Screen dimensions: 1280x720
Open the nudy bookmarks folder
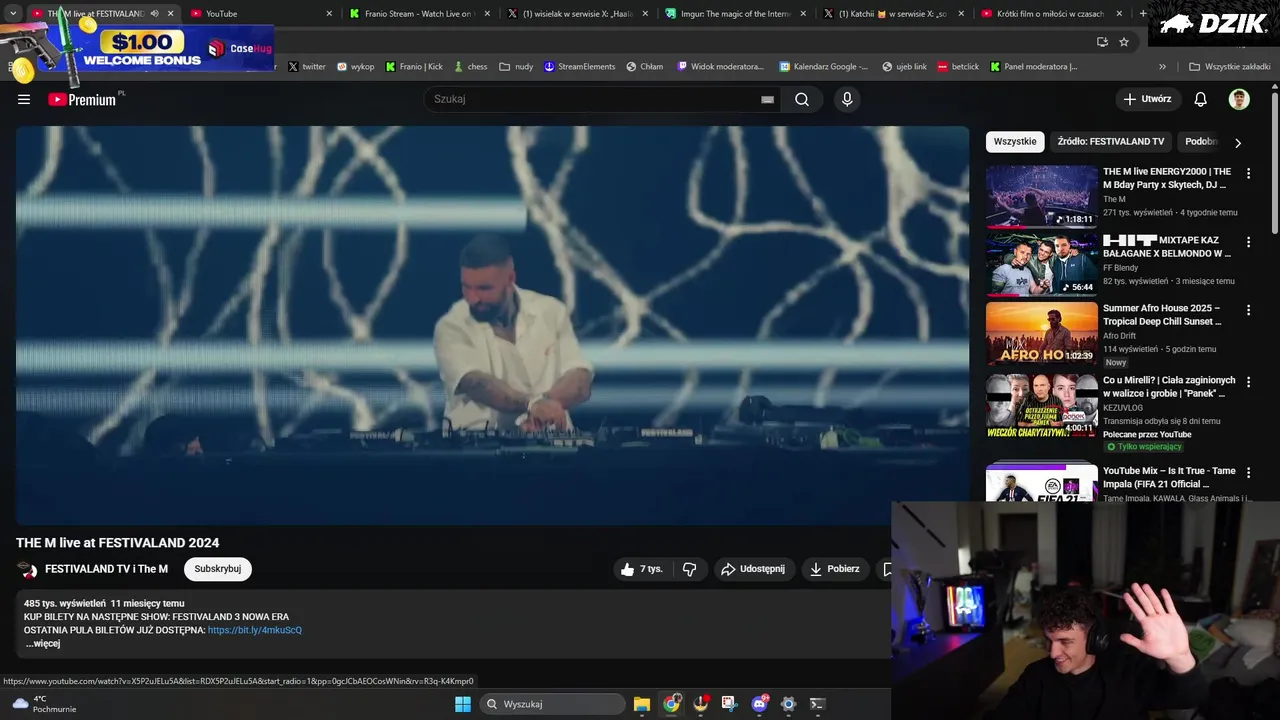point(516,67)
